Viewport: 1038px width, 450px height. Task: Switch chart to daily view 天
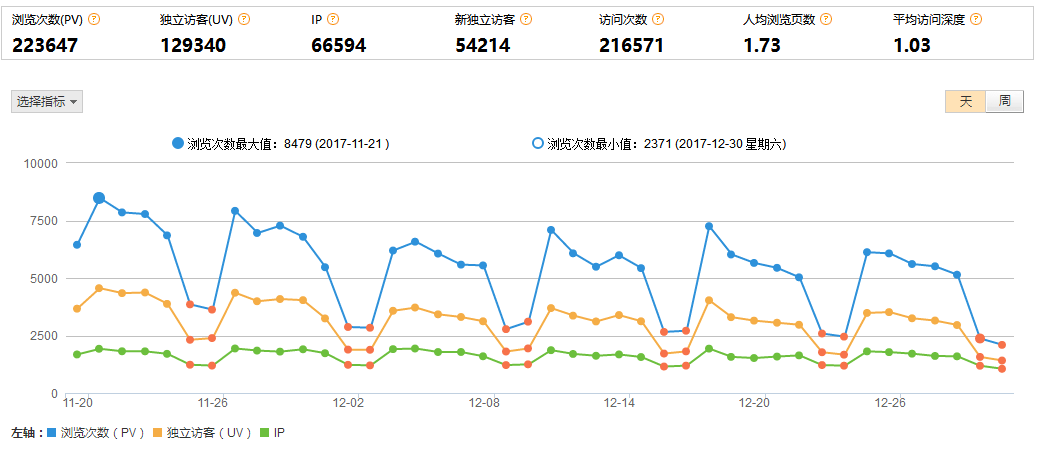tap(965, 101)
